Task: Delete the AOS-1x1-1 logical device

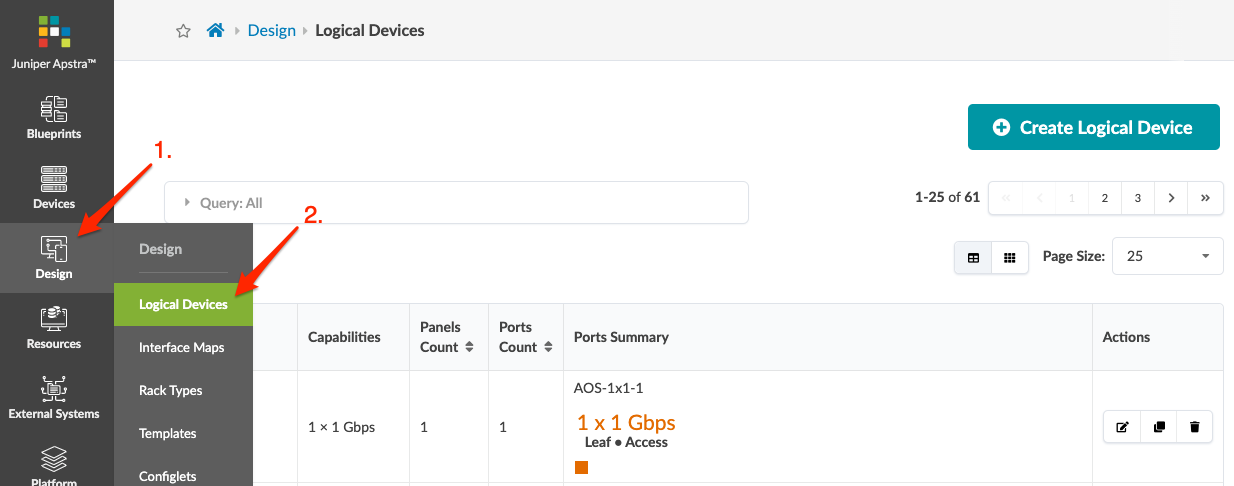Action: pos(1195,427)
